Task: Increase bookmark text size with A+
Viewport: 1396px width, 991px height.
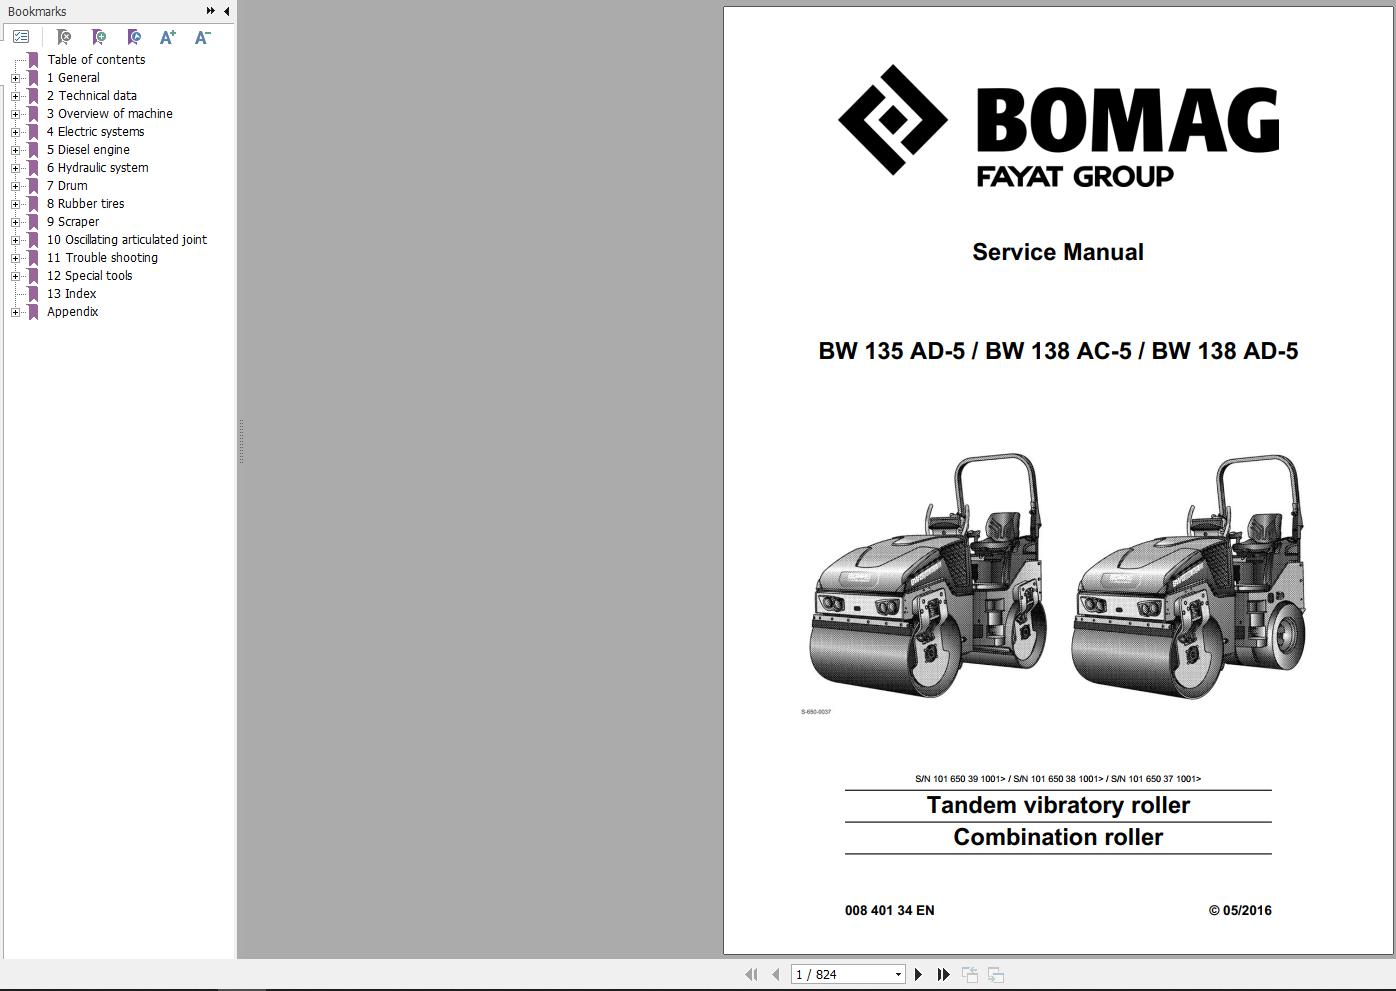Action: 168,37
